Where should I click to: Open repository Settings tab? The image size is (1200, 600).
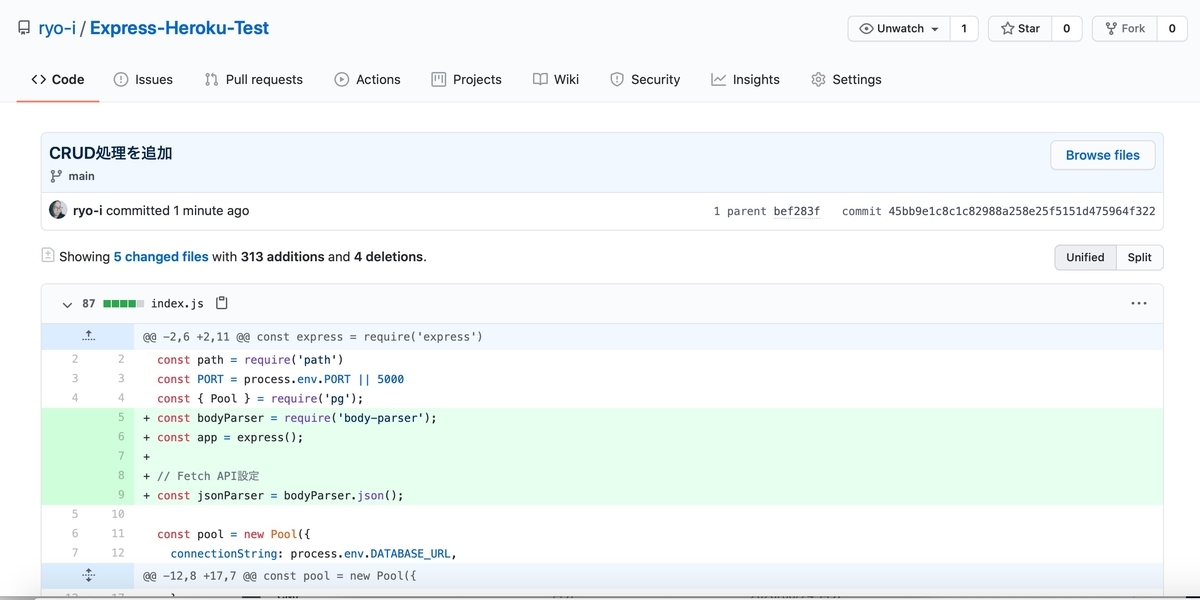pos(846,79)
